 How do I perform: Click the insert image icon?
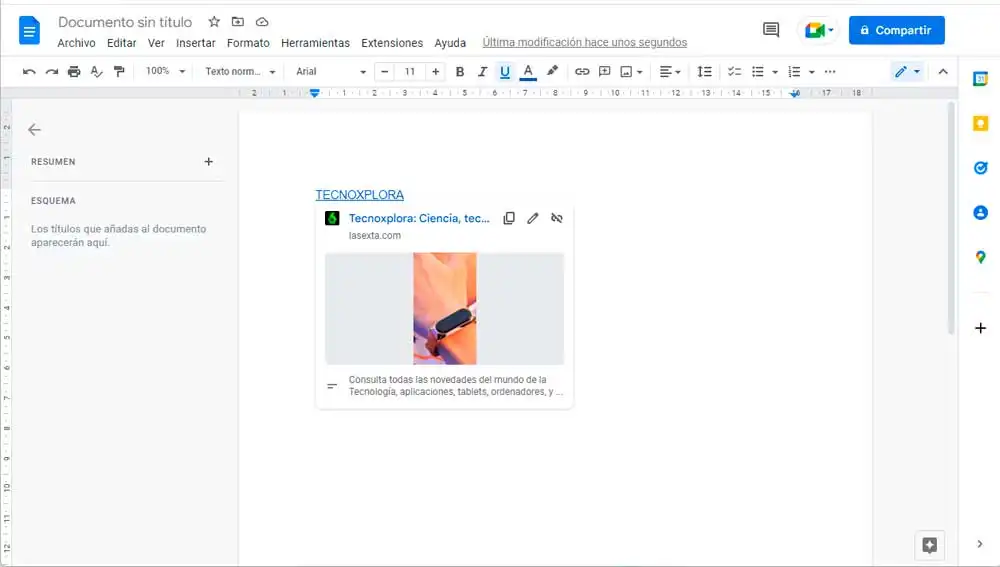point(626,71)
